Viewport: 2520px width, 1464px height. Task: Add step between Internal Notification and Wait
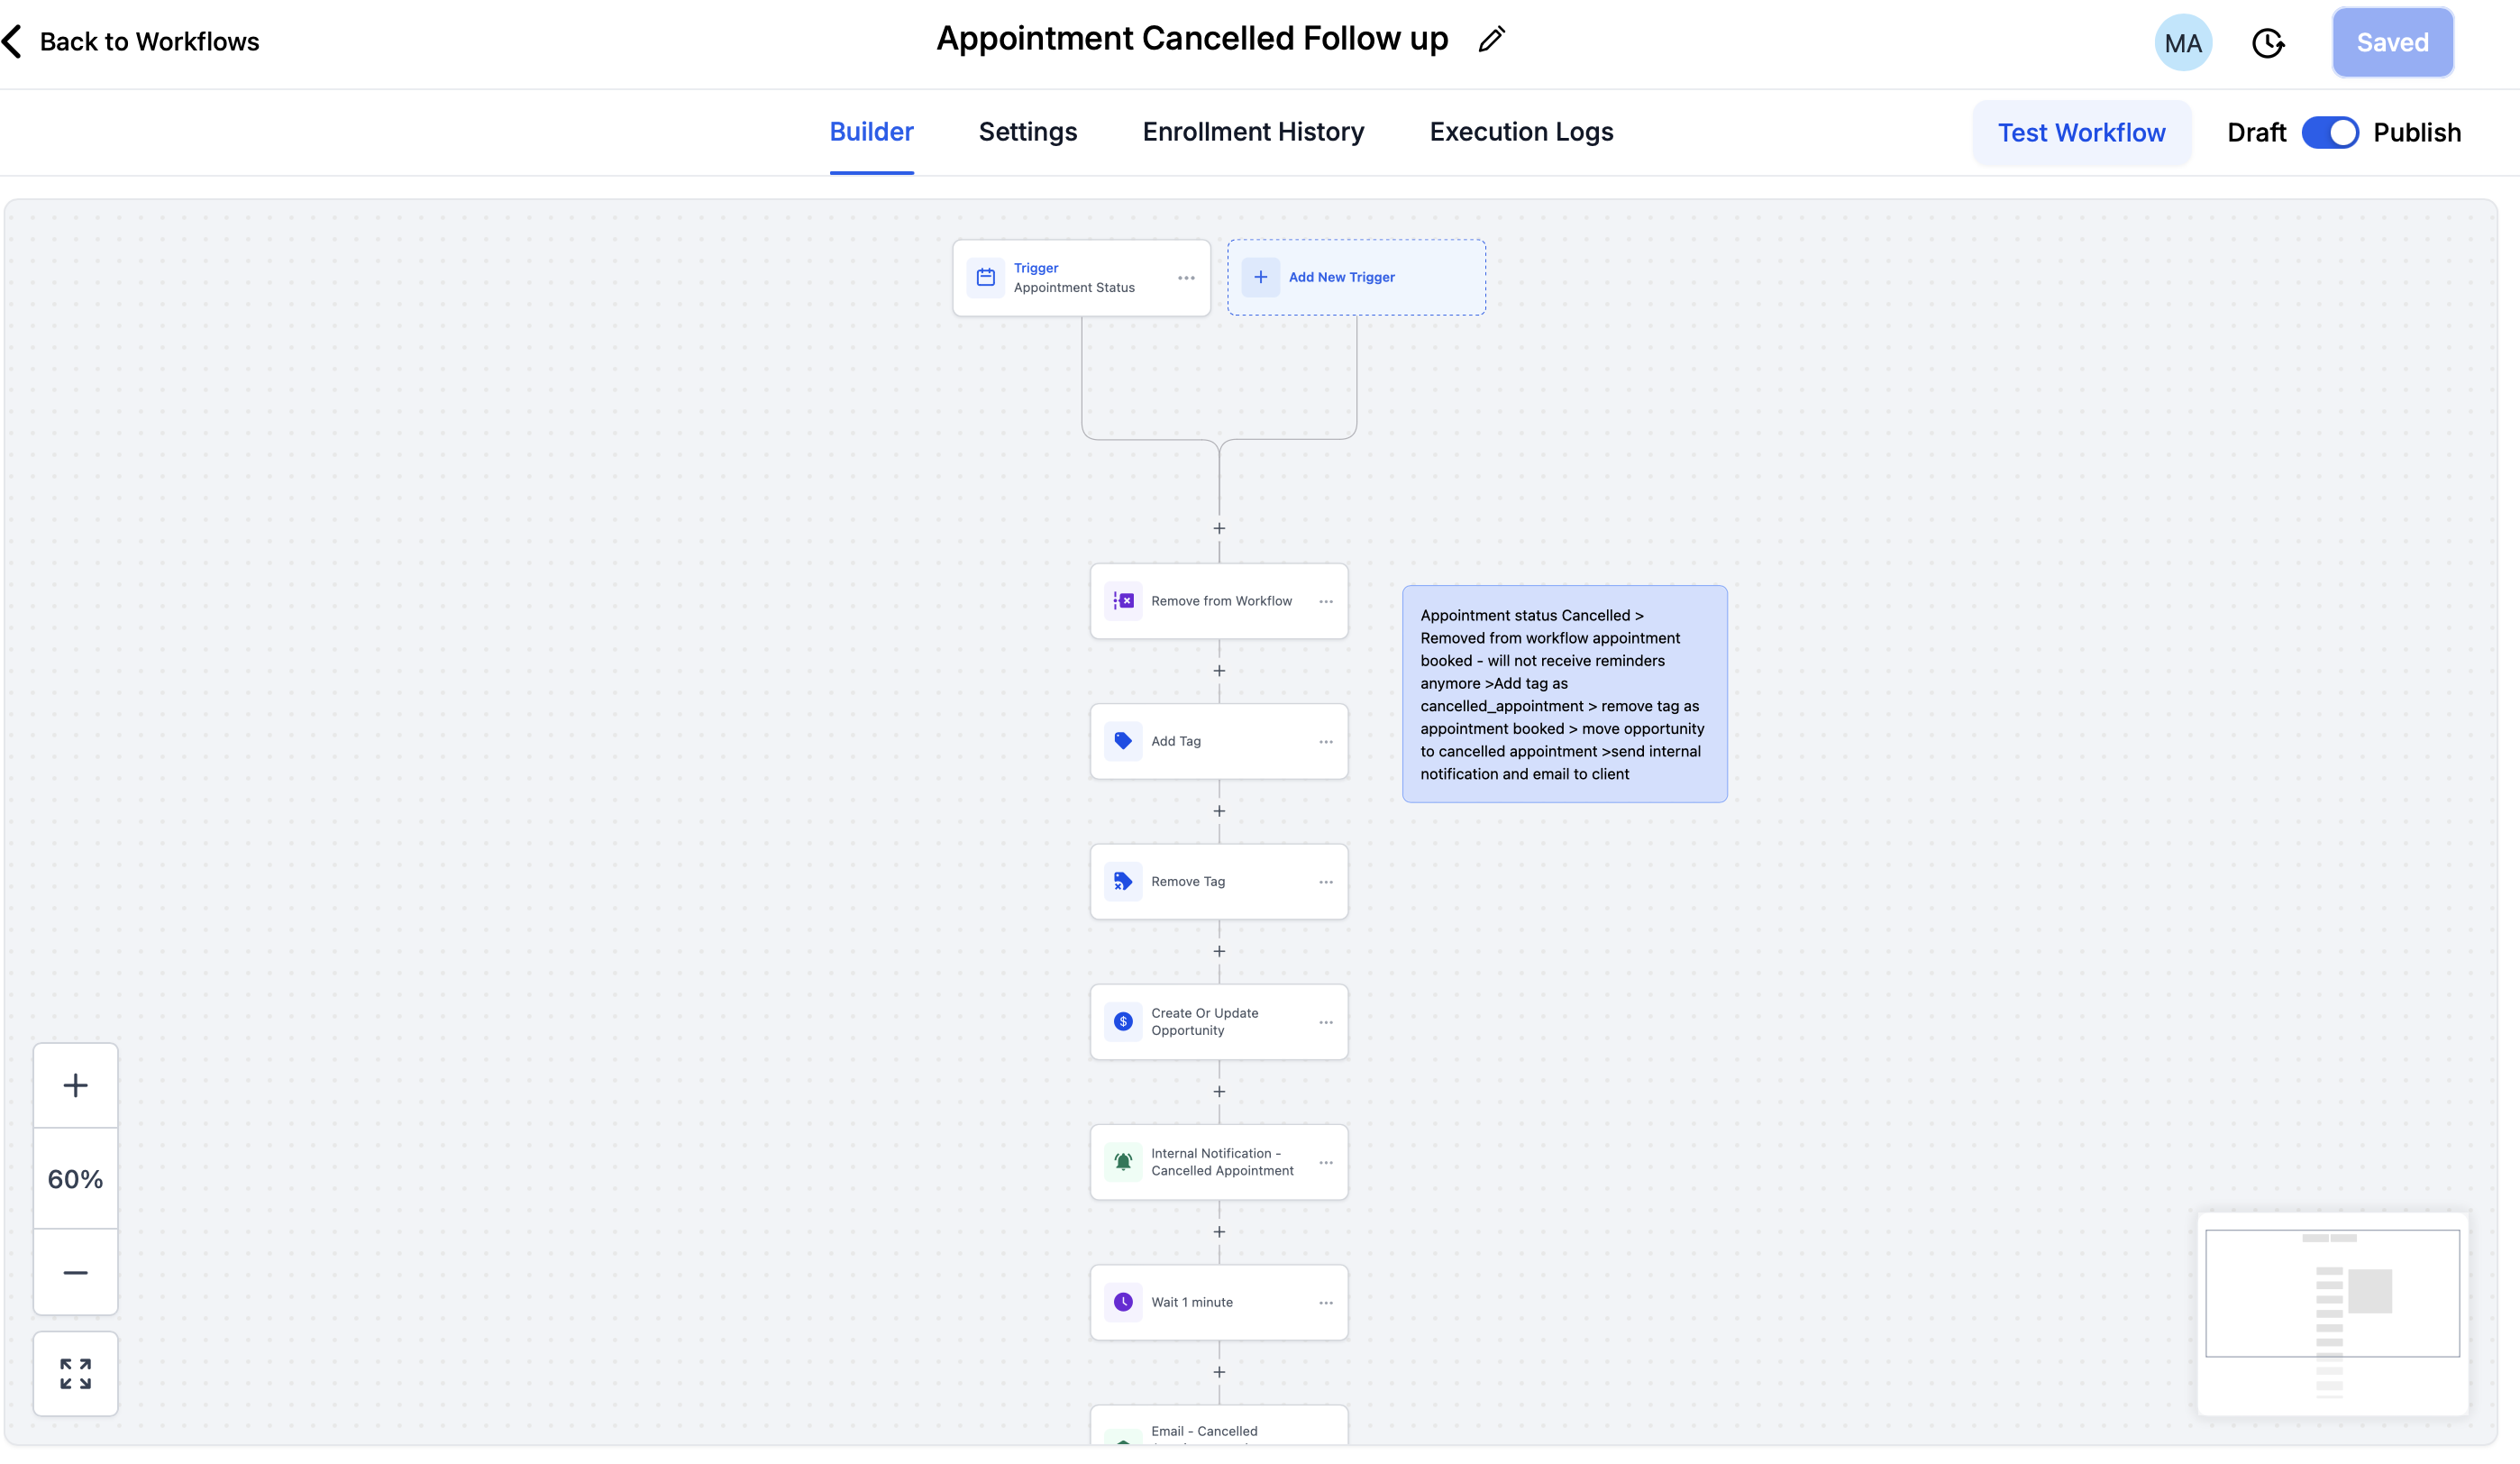[x=1219, y=1232]
